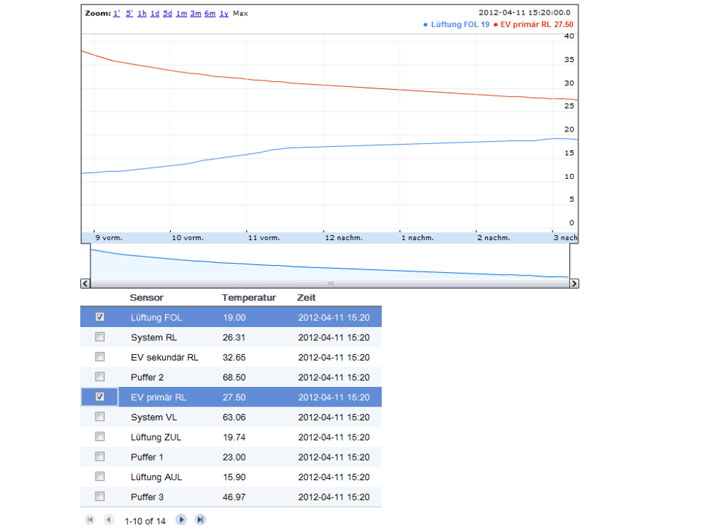Tick the Lüftung AUL checkbox
Screen dimensions: 713x531
pyautogui.click(x=100, y=477)
